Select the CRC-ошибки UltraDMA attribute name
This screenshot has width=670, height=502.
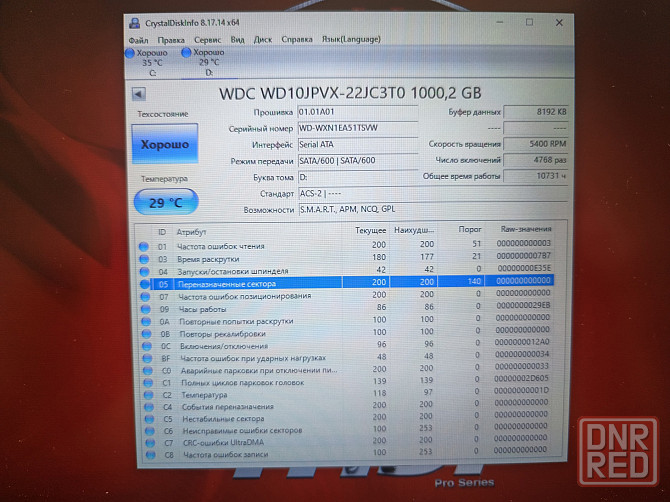click(x=223, y=443)
